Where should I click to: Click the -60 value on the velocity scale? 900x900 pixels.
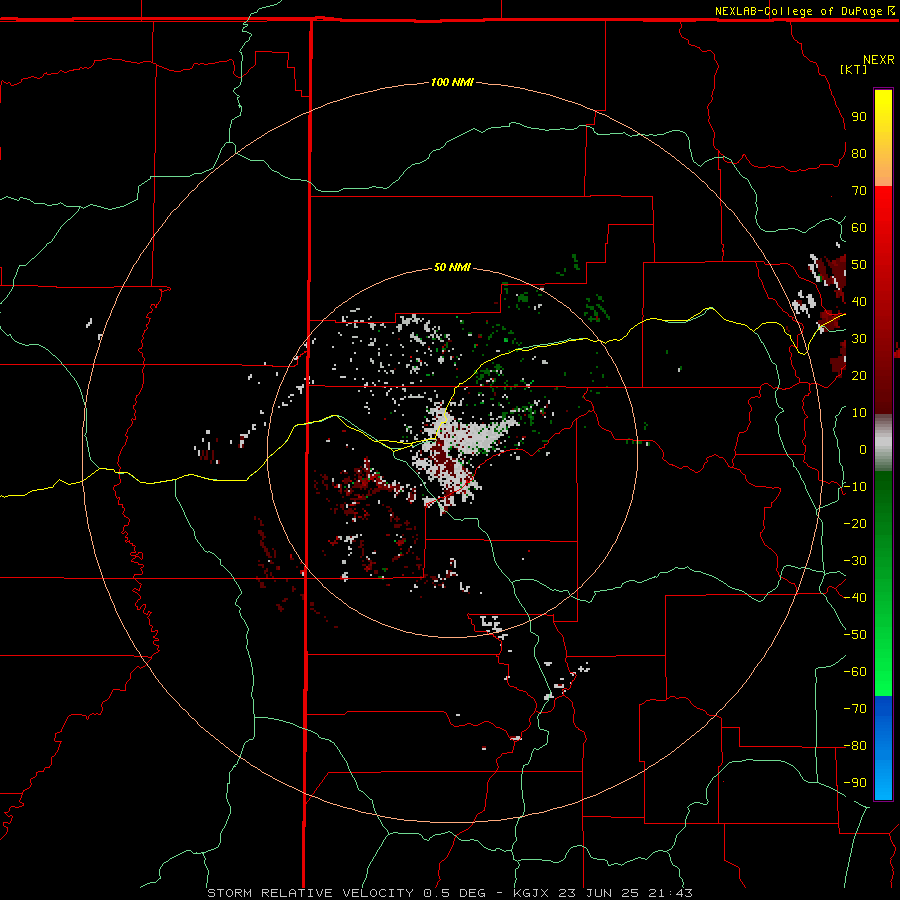(855, 672)
